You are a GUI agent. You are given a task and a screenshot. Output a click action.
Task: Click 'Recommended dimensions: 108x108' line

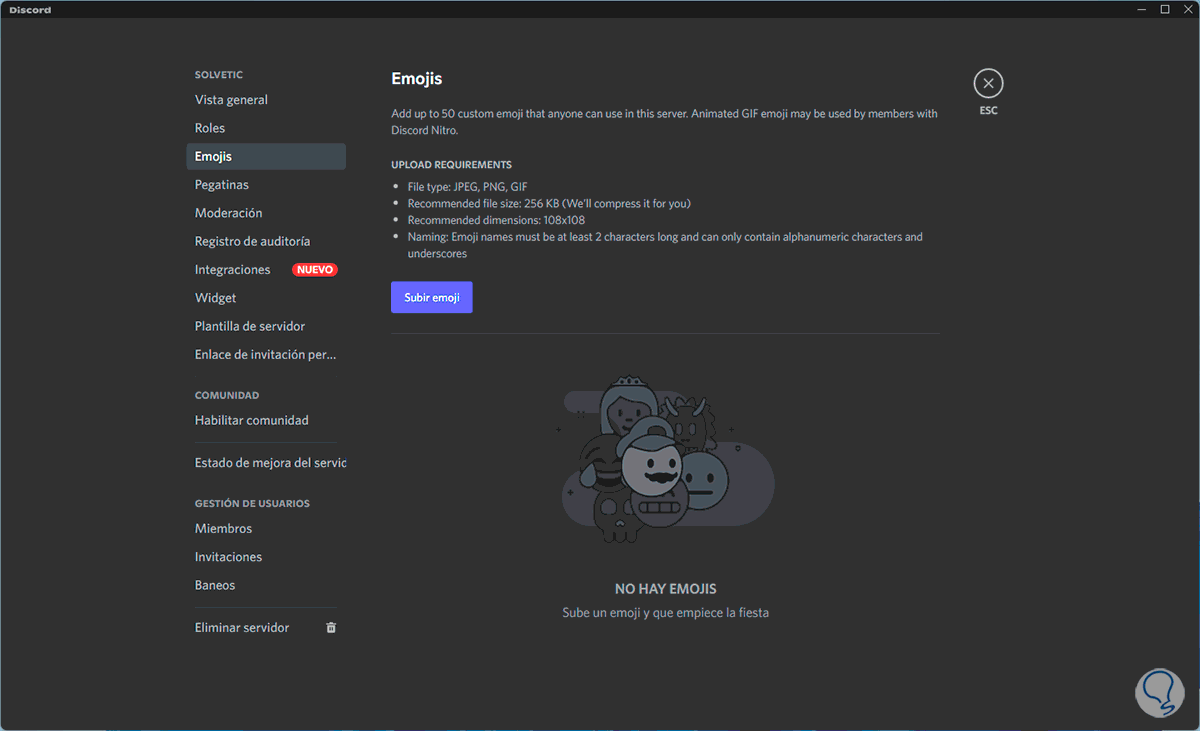point(496,220)
